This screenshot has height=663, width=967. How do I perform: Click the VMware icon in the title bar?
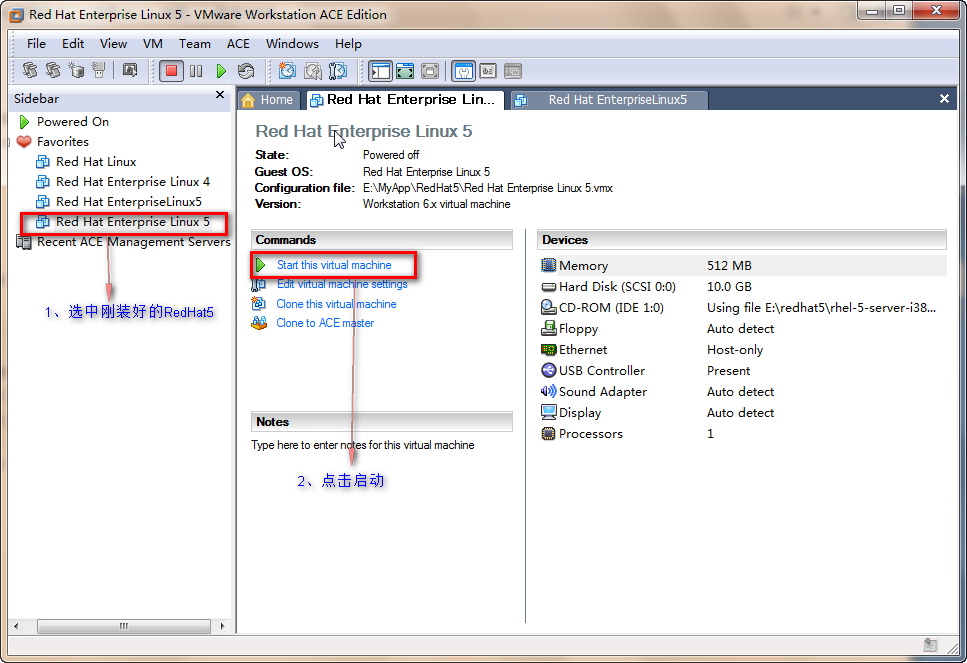click(17, 14)
